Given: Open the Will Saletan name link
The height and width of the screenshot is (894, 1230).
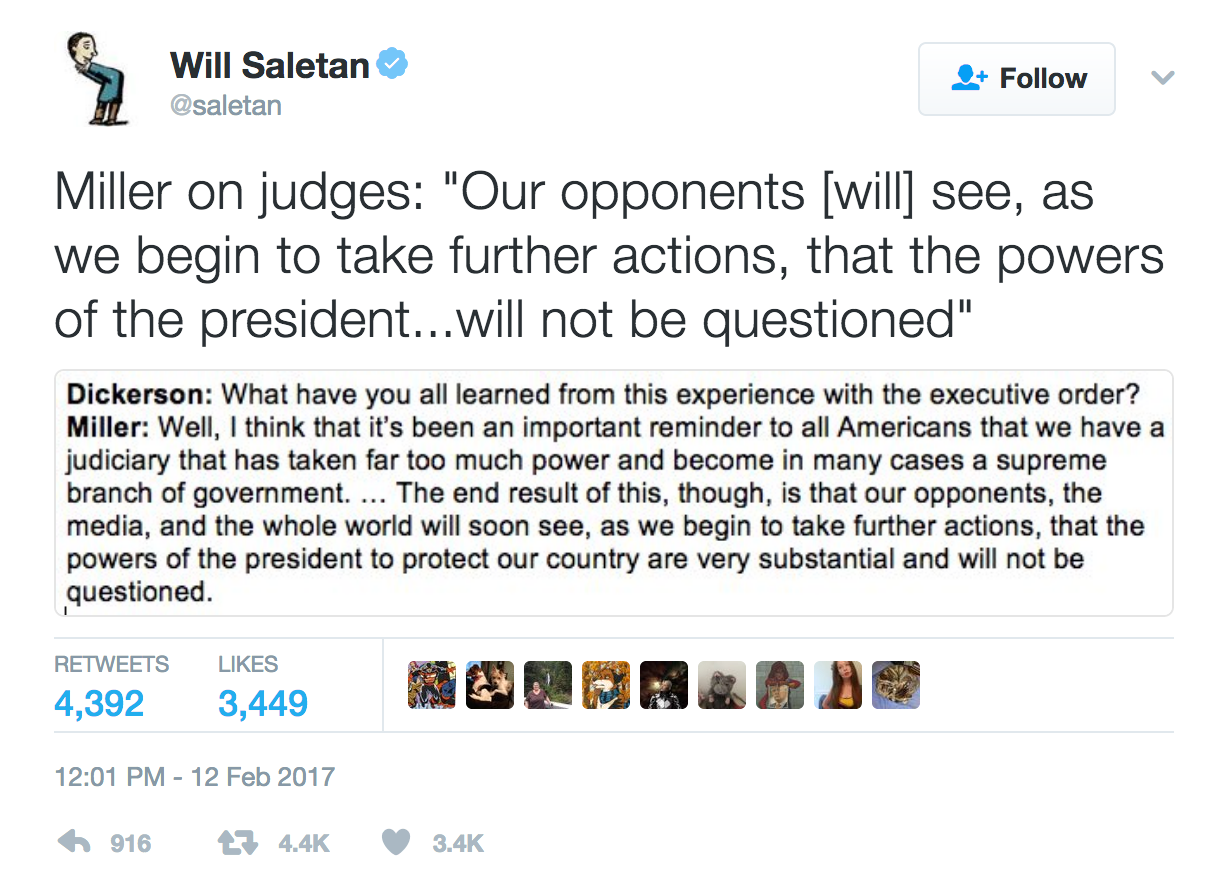Looking at the screenshot, I should click(x=270, y=66).
